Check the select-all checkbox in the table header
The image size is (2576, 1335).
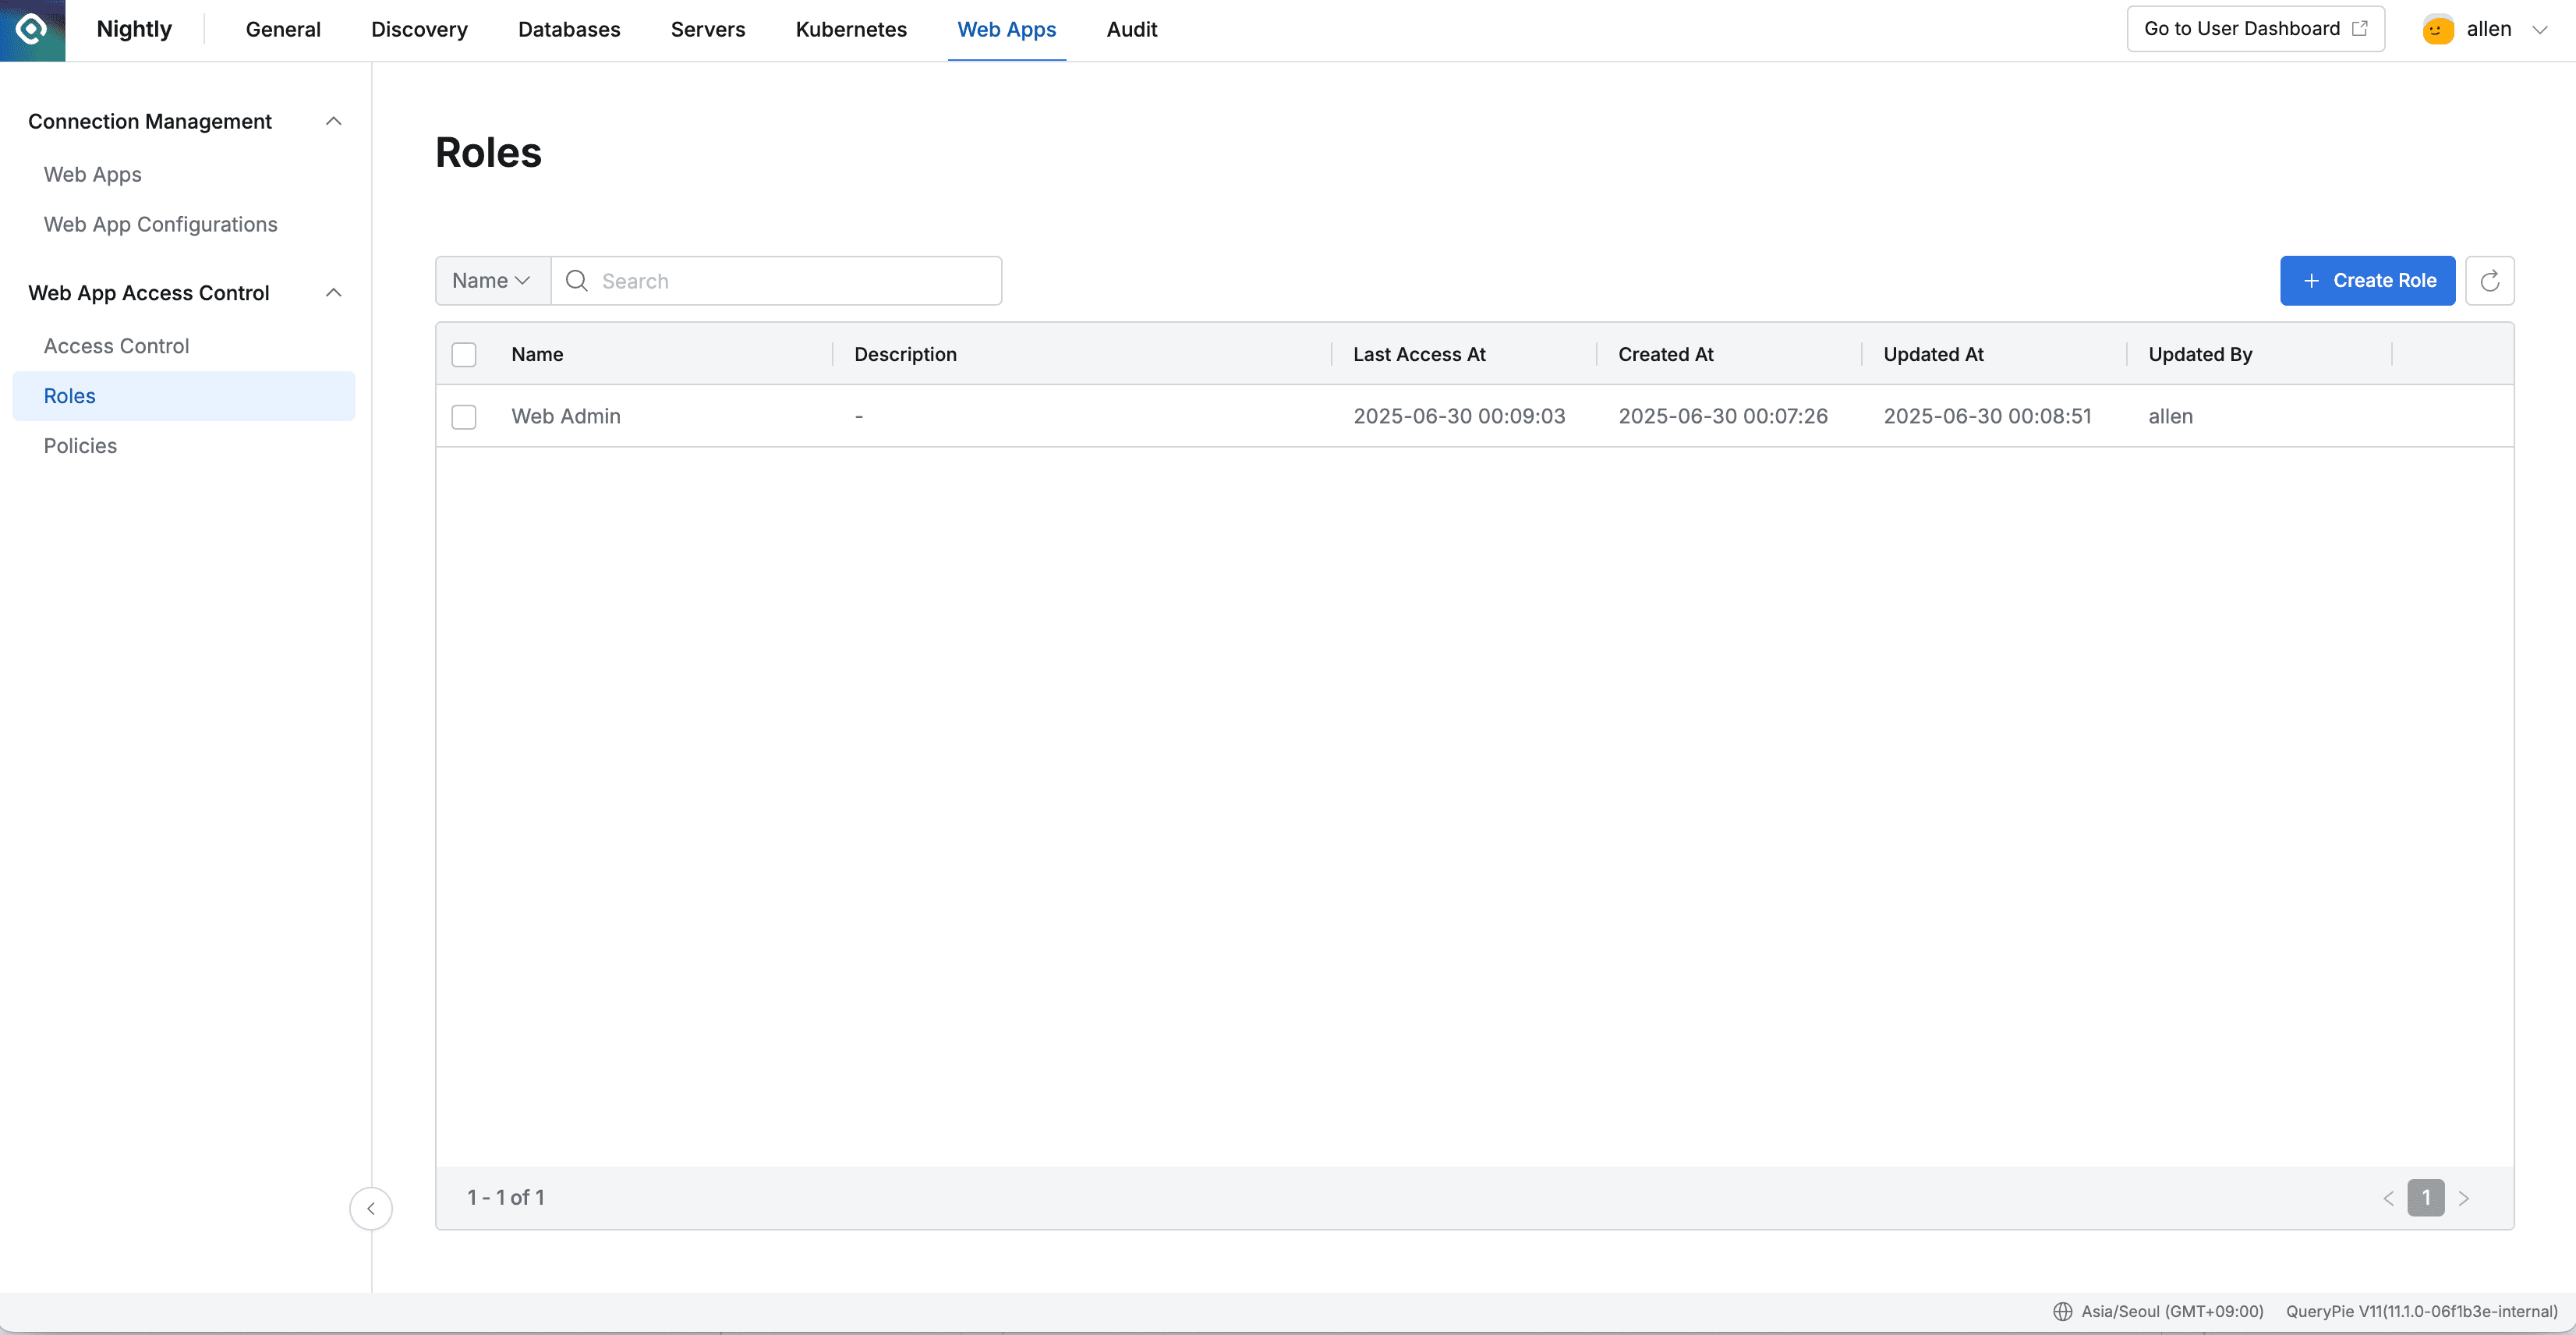click(x=464, y=354)
